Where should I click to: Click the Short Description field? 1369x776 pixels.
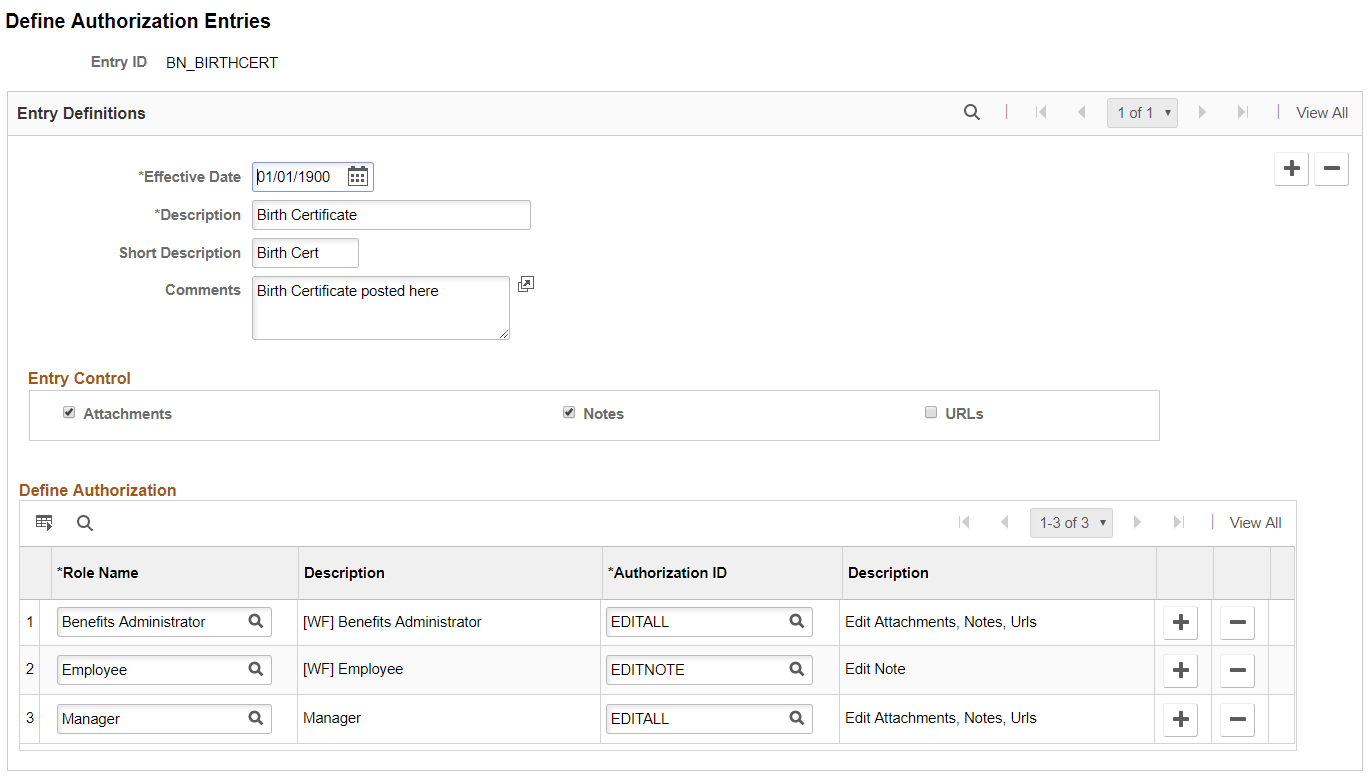(x=305, y=253)
